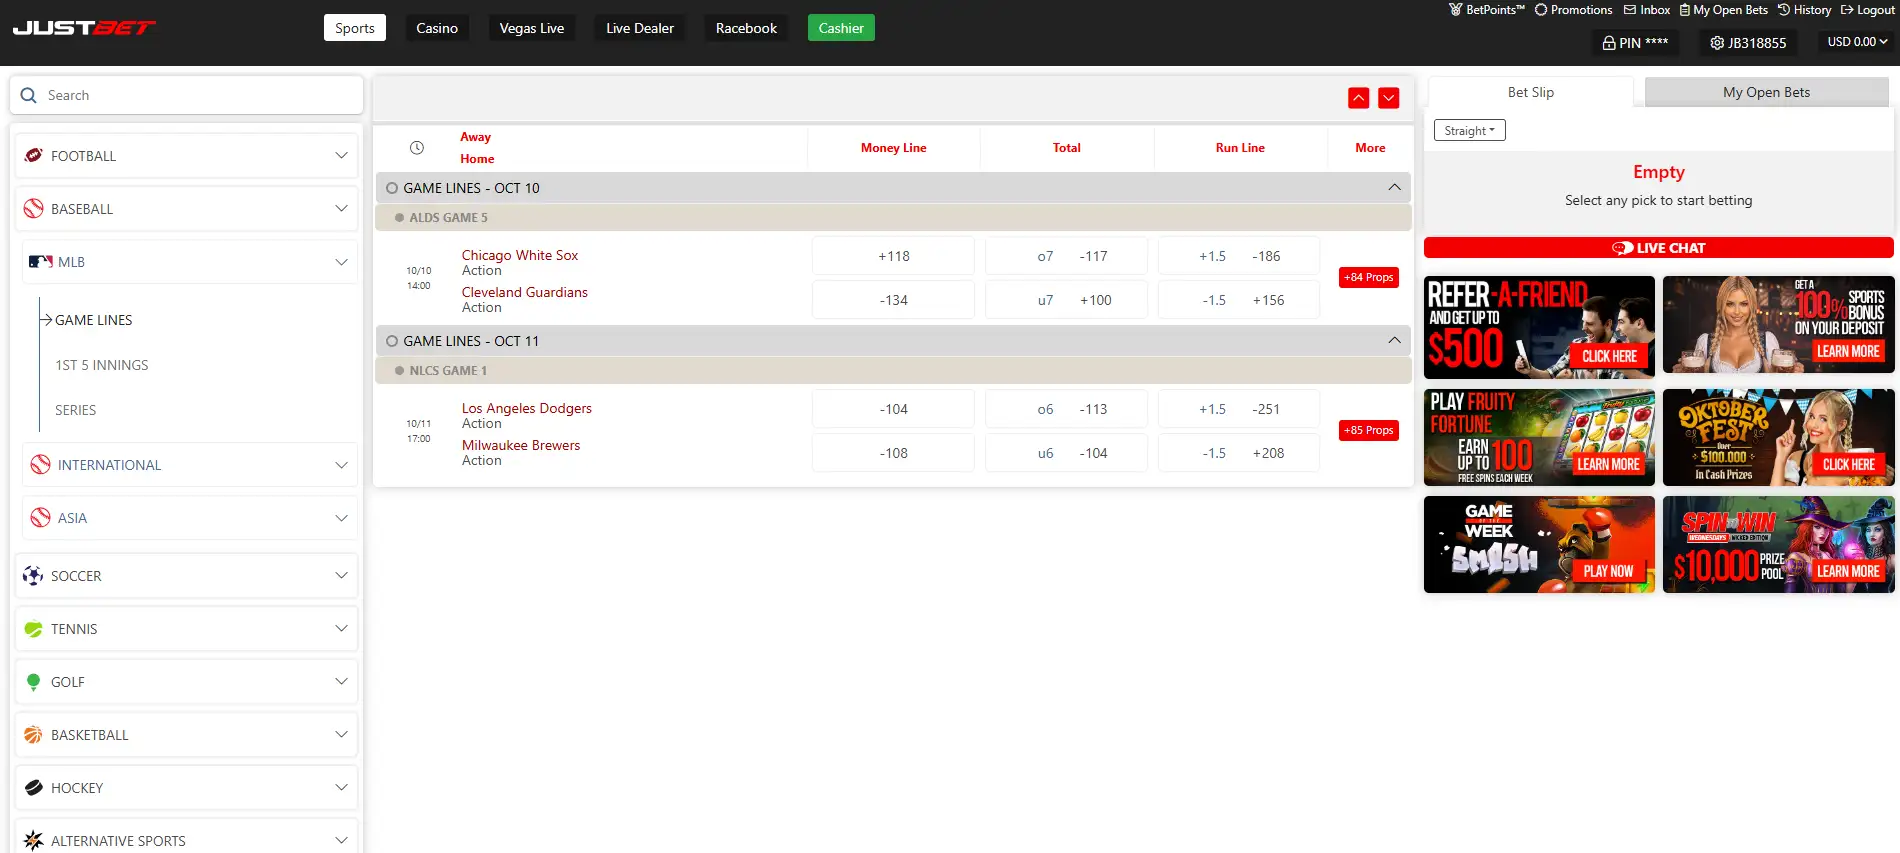Select Dodgers over o6 -113 total
Viewport: 1900px width, 853px height.
pos(1066,409)
